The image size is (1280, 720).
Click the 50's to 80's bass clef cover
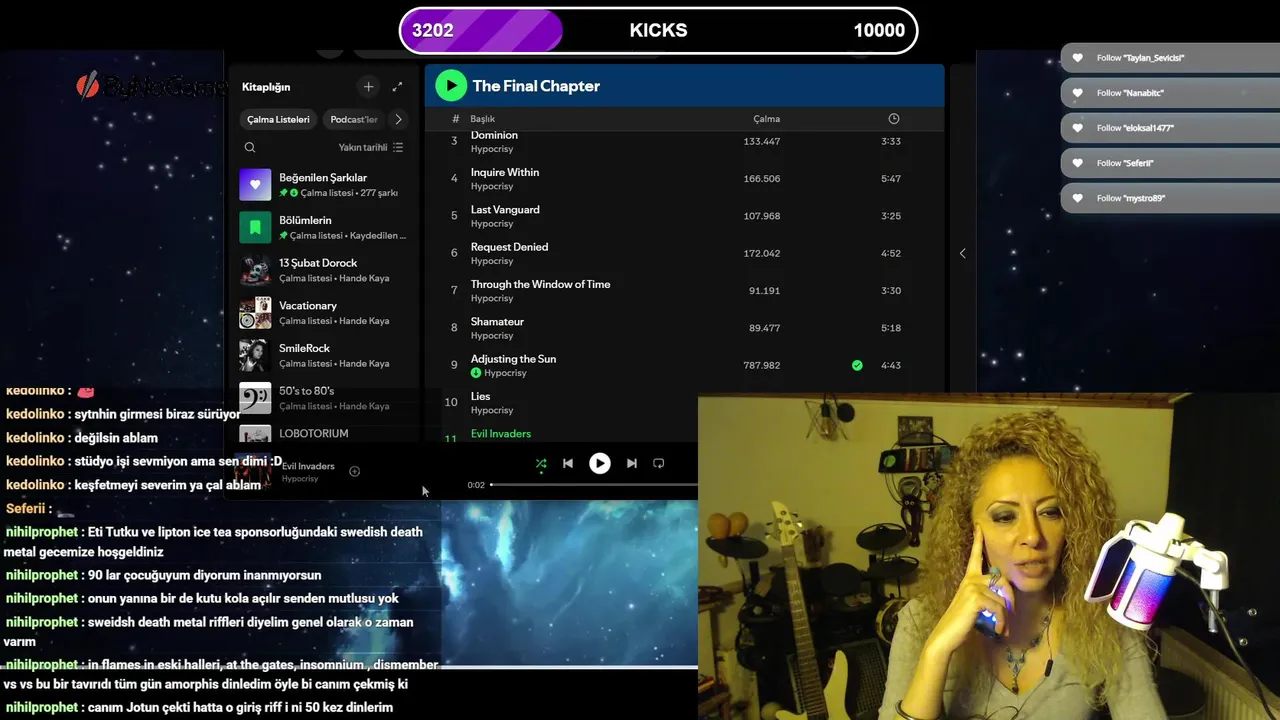[x=255, y=398]
